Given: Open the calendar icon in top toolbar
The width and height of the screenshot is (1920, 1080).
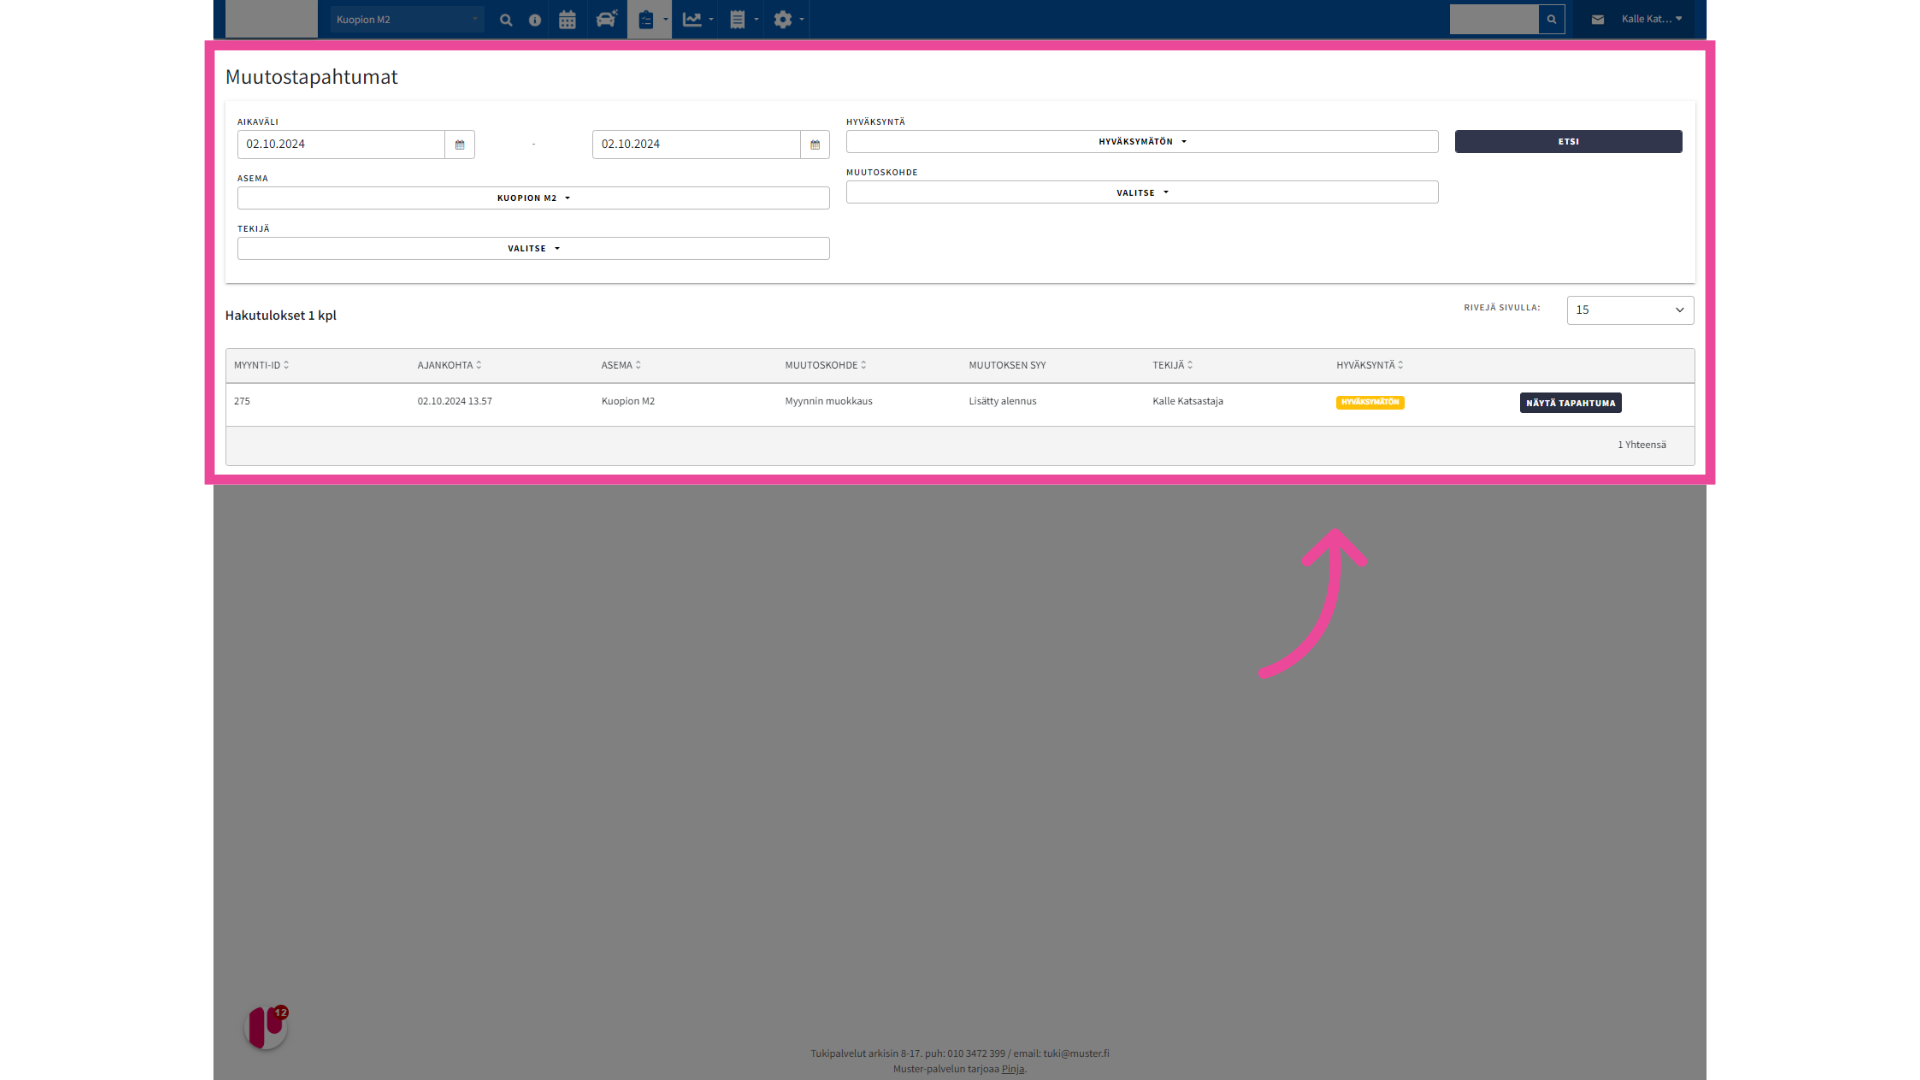Looking at the screenshot, I should [x=567, y=20].
